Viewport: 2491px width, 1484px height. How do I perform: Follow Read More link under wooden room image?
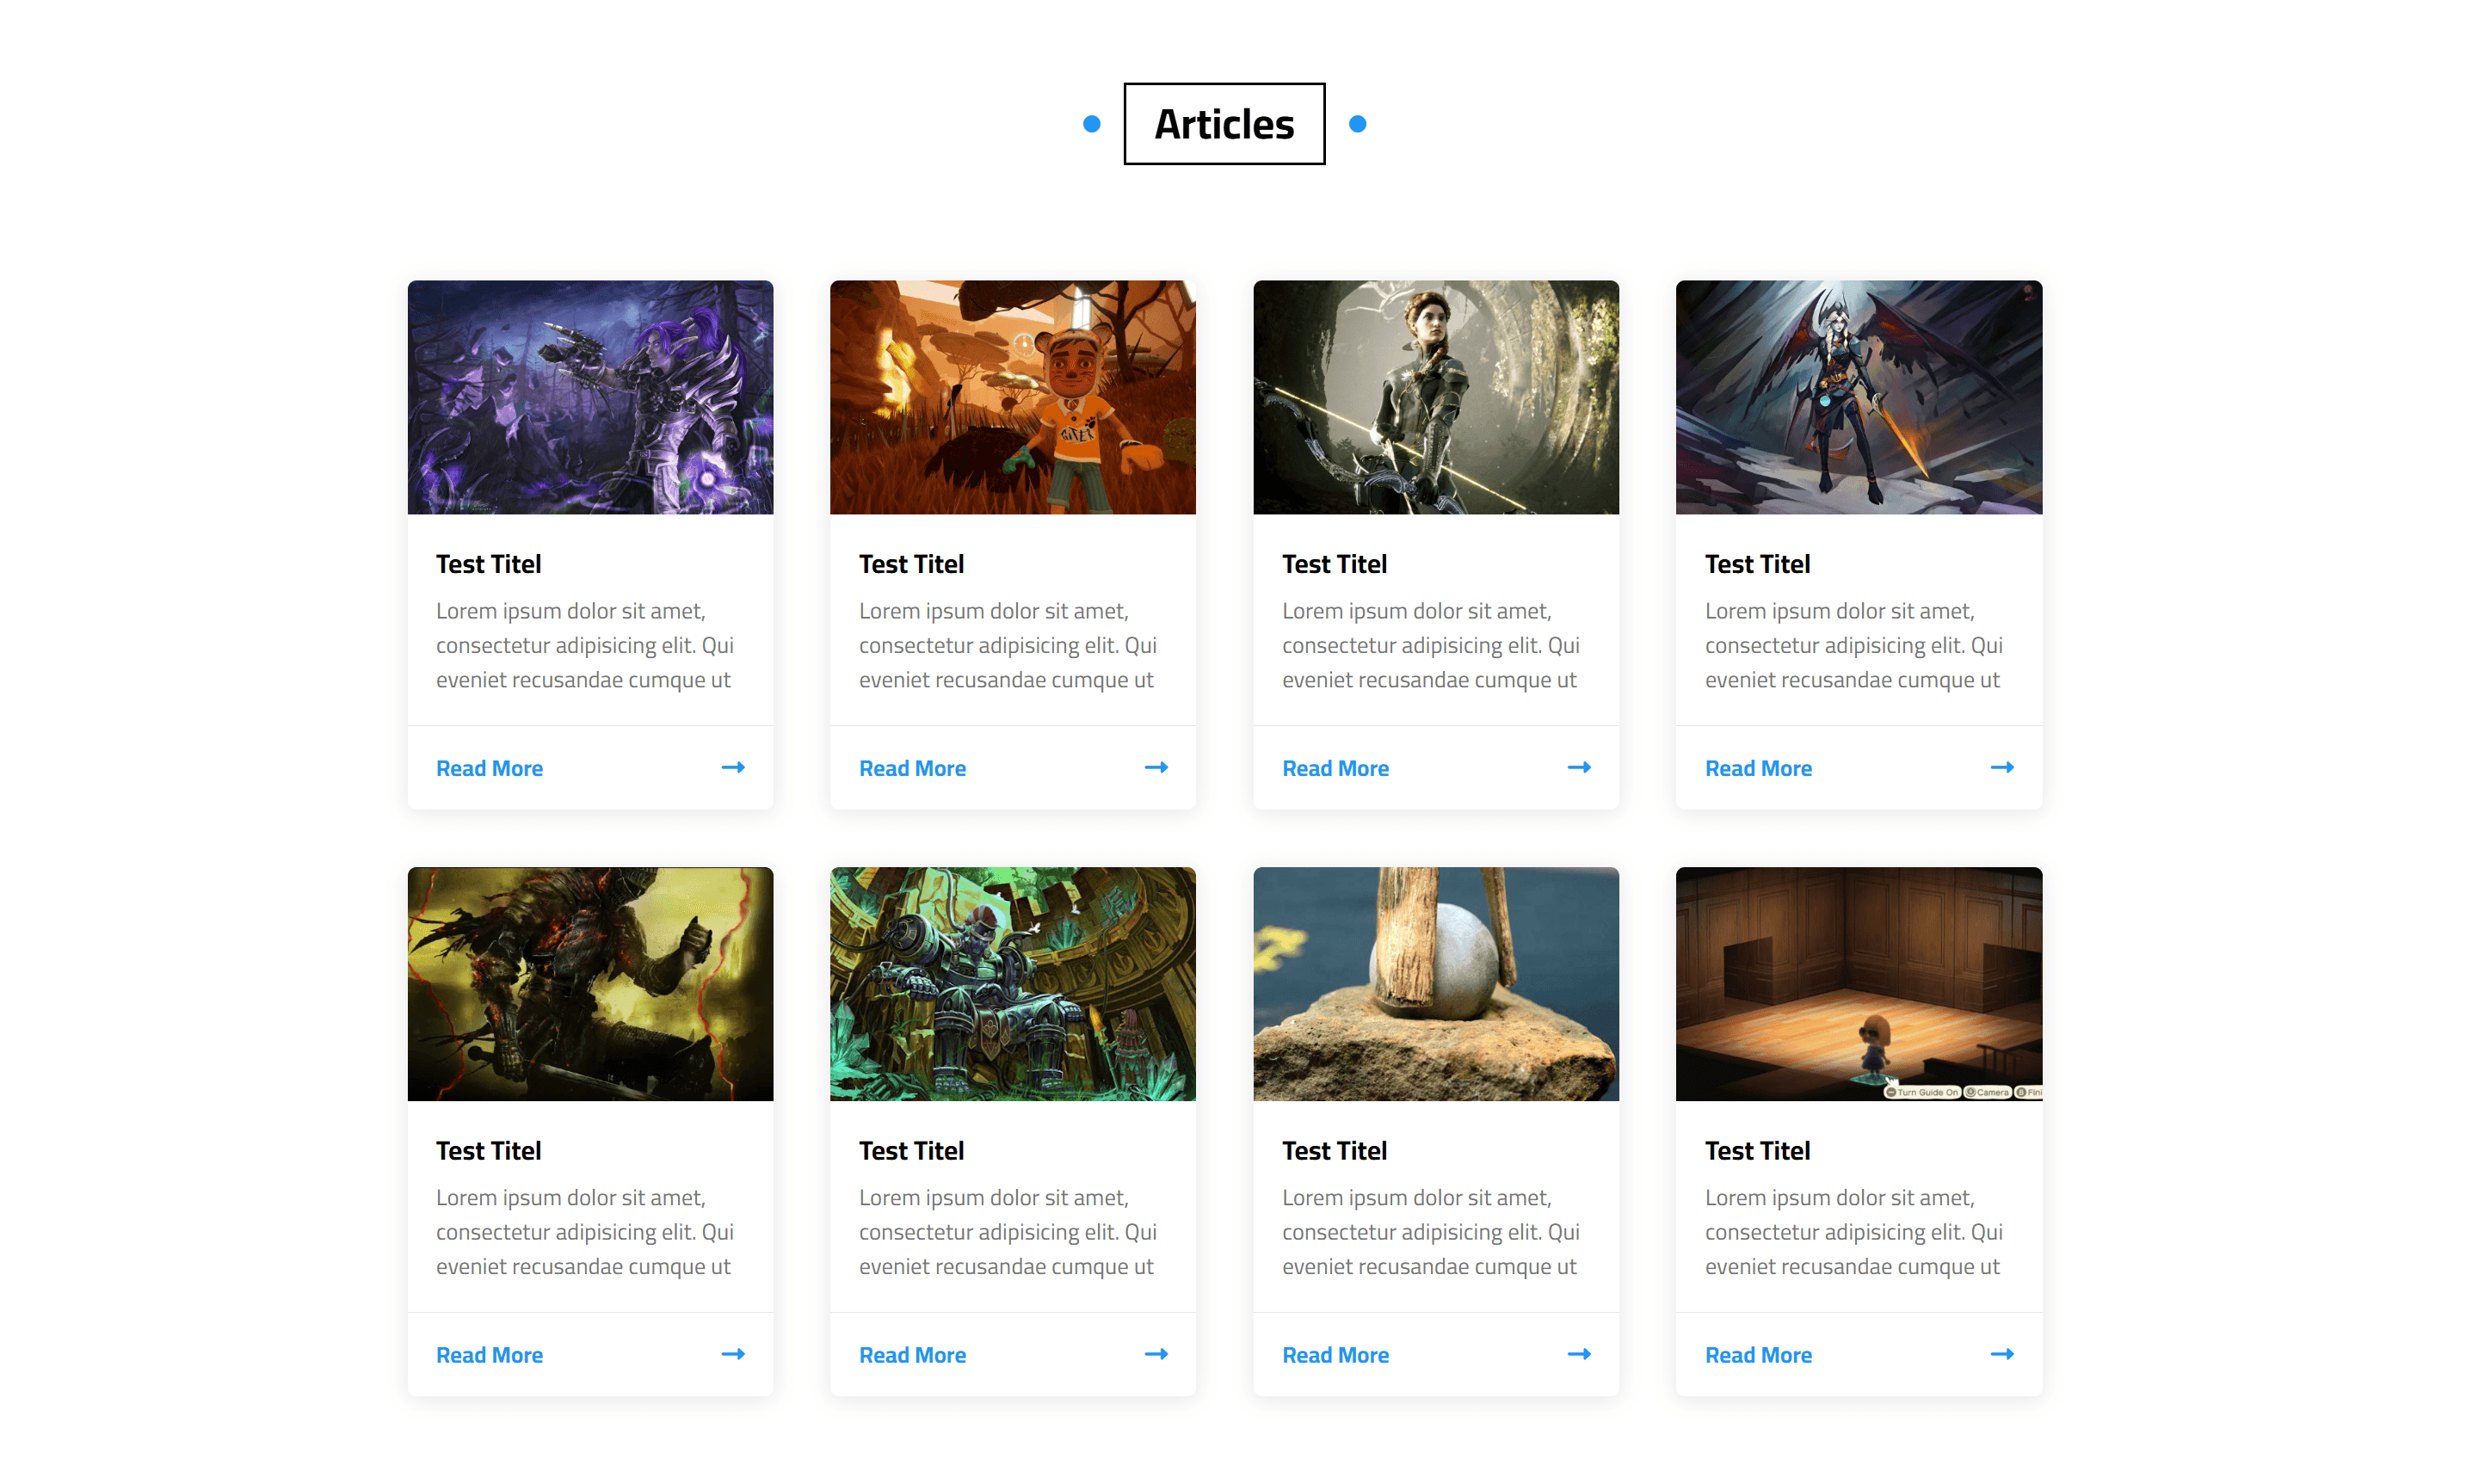coord(1758,1355)
